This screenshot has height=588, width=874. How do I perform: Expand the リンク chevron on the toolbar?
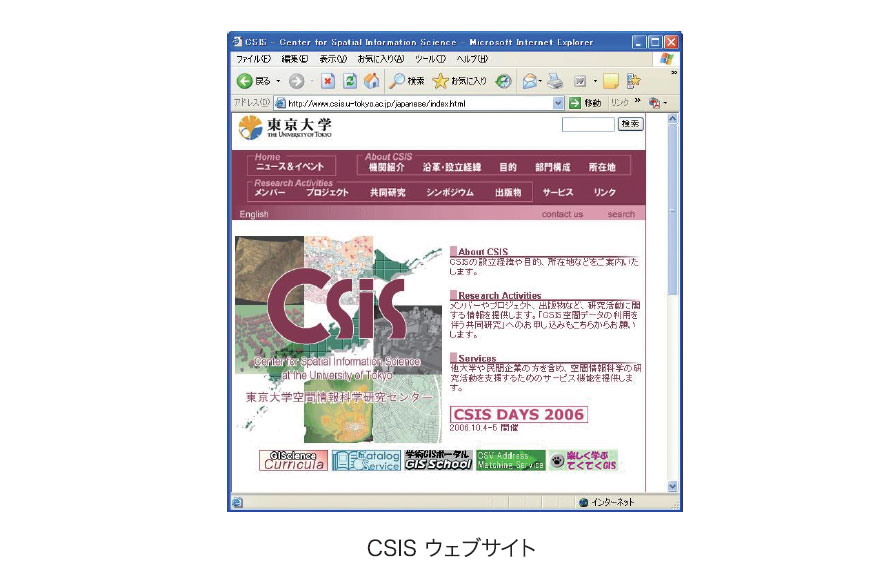click(x=636, y=102)
